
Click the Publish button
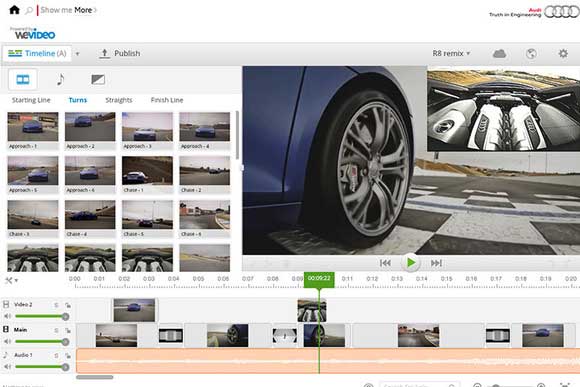[x=120, y=53]
